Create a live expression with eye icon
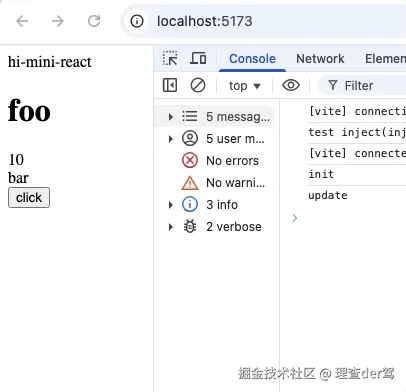This screenshot has width=406, height=392. click(x=291, y=85)
